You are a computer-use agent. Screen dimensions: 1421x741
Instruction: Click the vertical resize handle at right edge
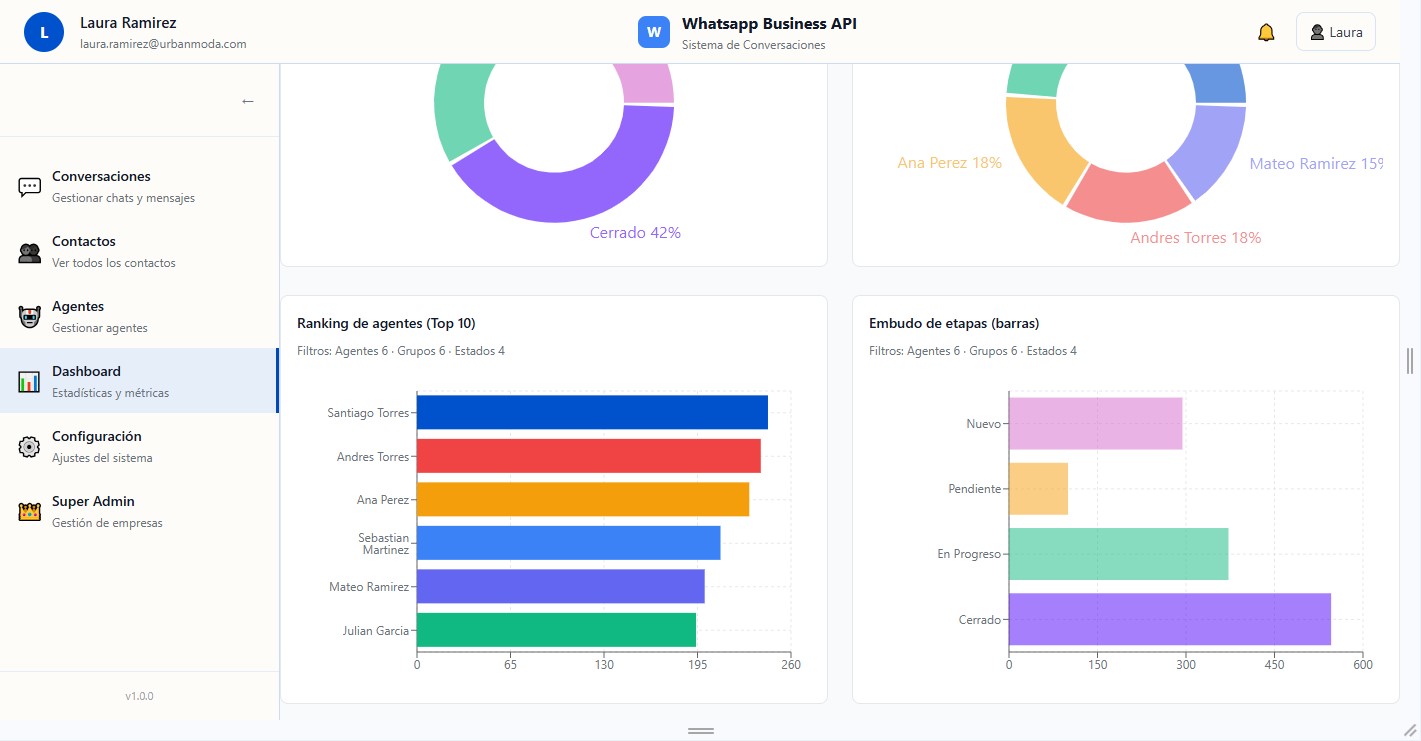[x=1410, y=360]
